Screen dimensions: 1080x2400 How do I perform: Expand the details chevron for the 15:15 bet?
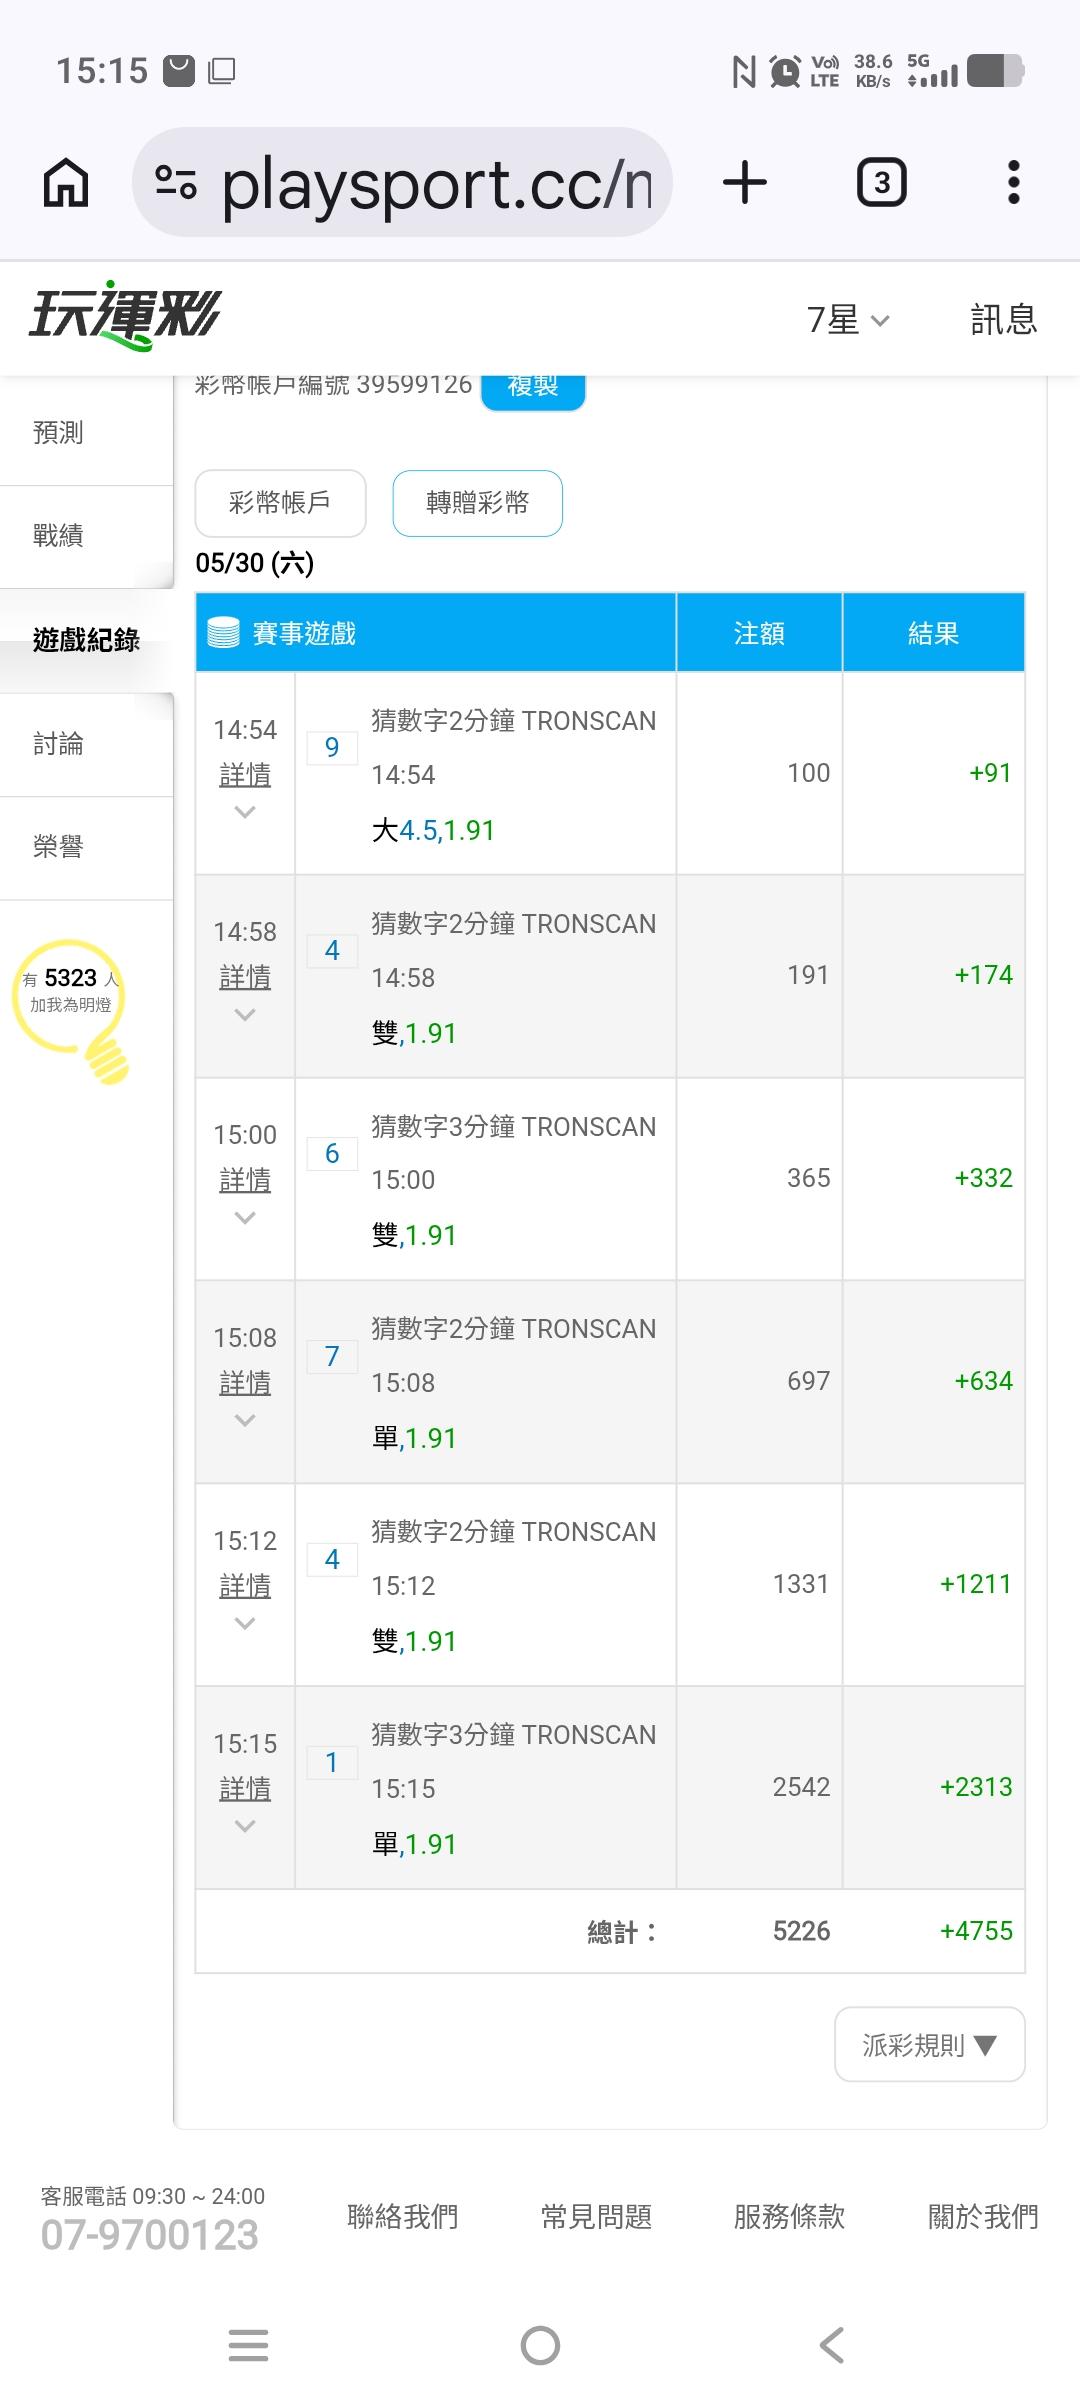click(245, 1826)
